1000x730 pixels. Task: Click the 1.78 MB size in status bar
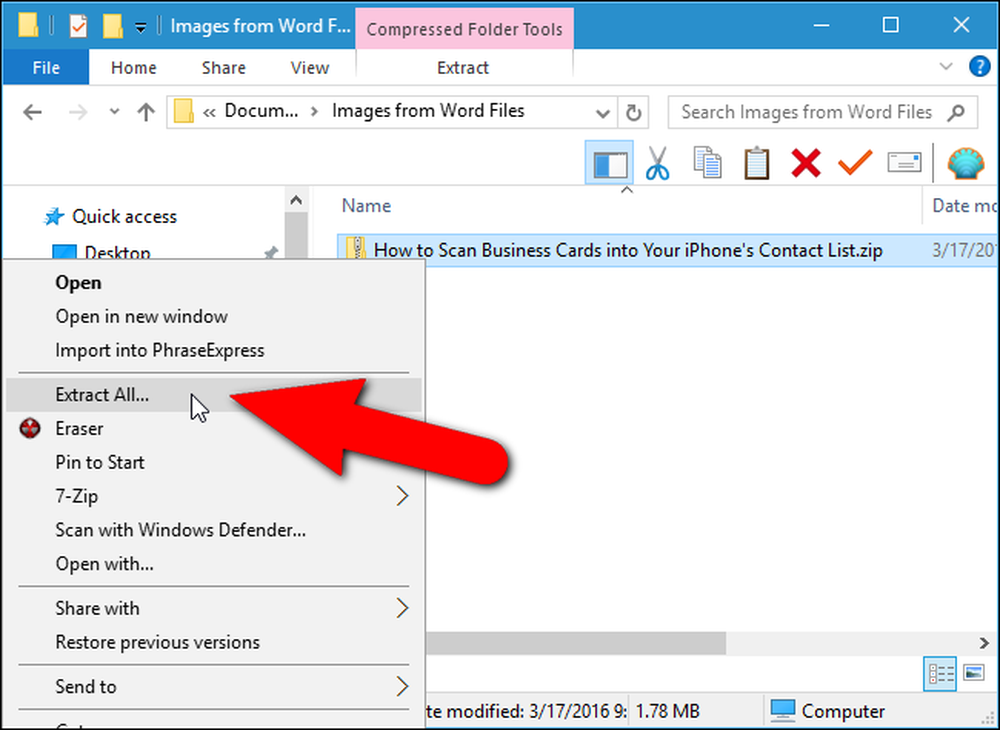(x=668, y=711)
